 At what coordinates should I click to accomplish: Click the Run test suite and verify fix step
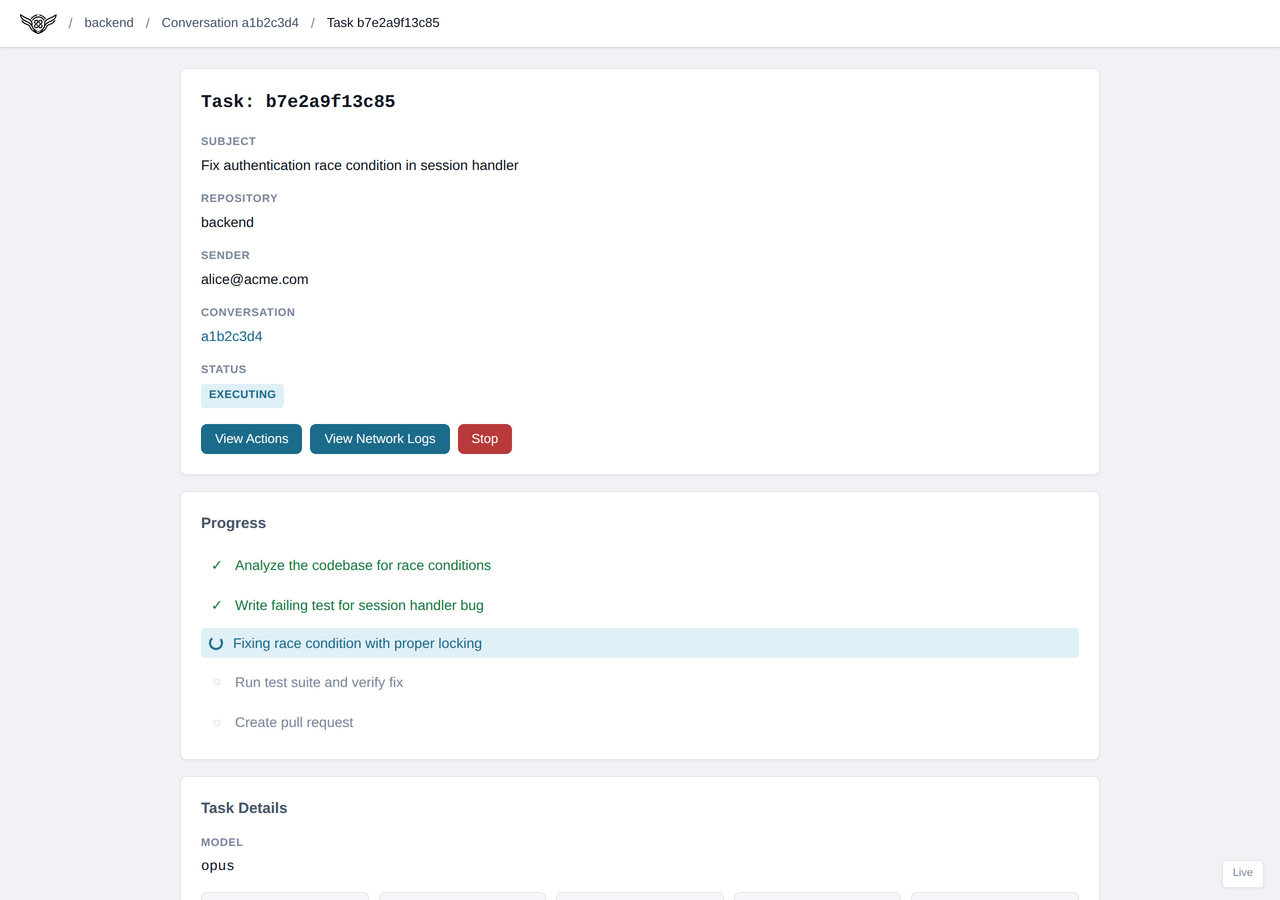tap(319, 682)
